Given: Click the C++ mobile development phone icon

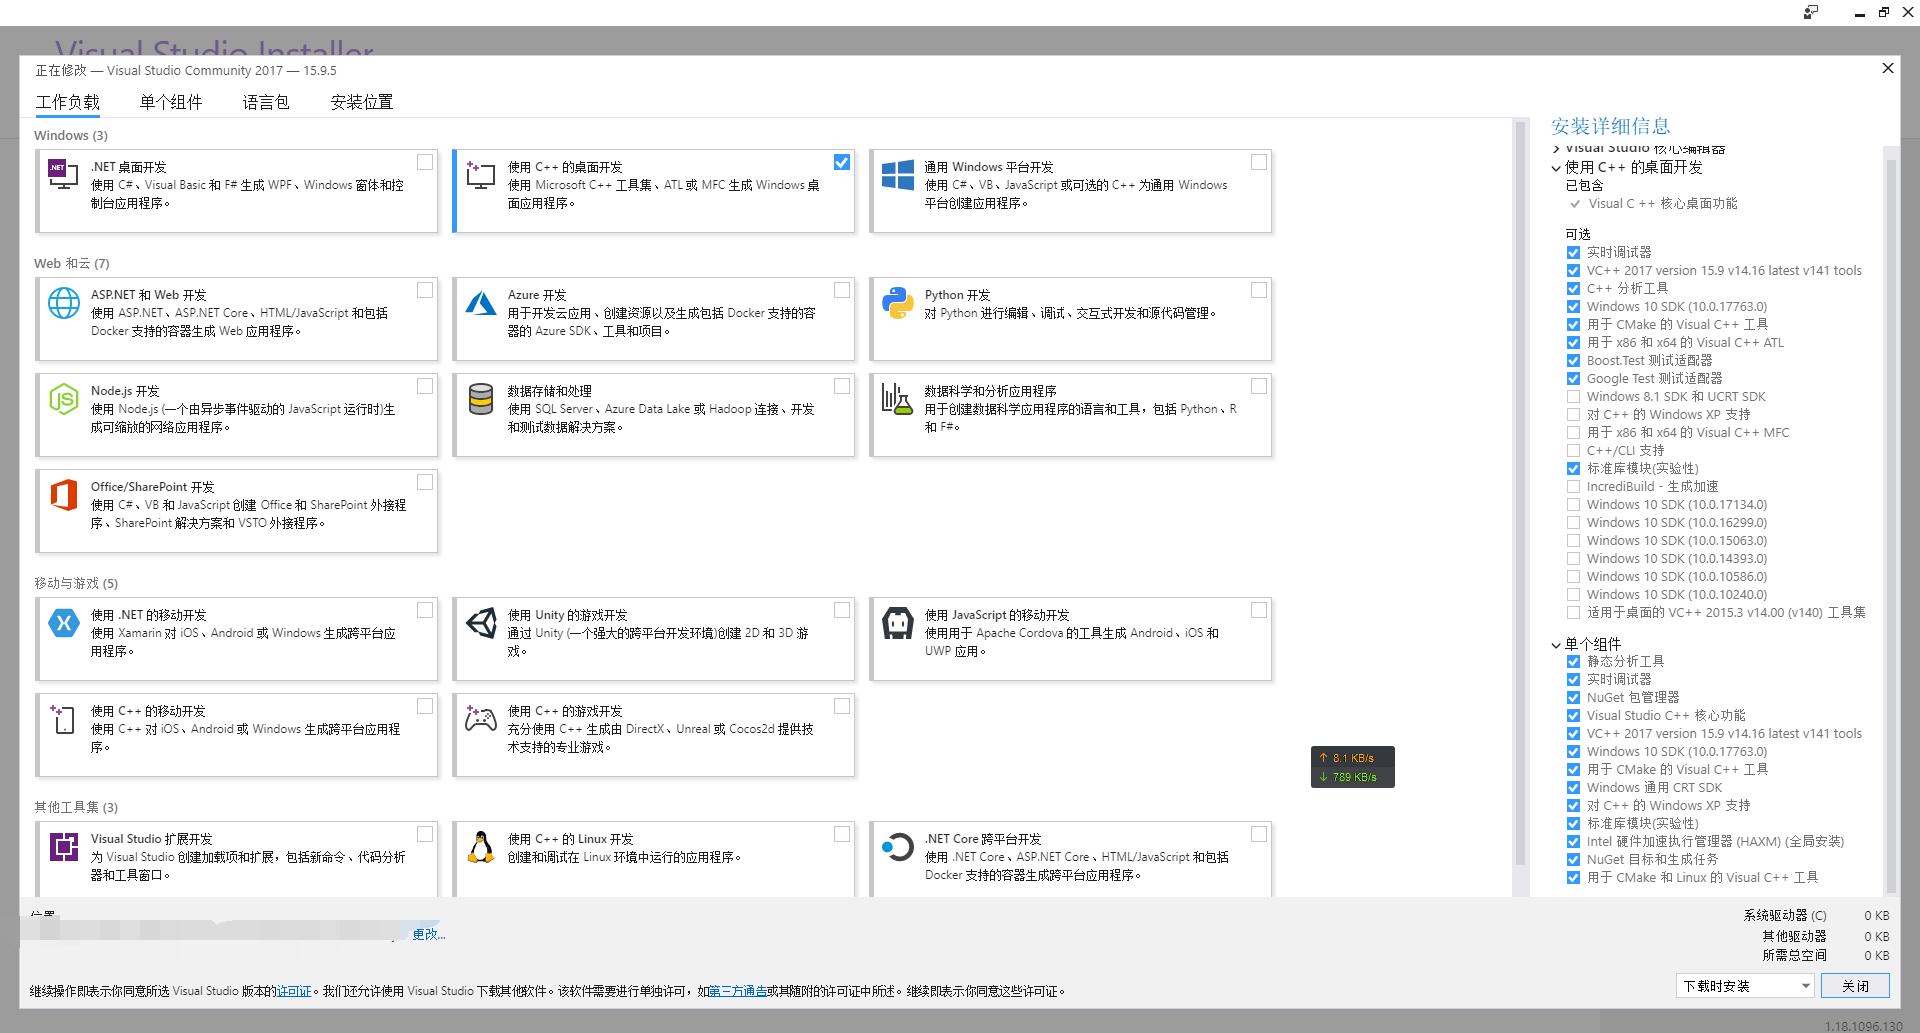Looking at the screenshot, I should 63,719.
